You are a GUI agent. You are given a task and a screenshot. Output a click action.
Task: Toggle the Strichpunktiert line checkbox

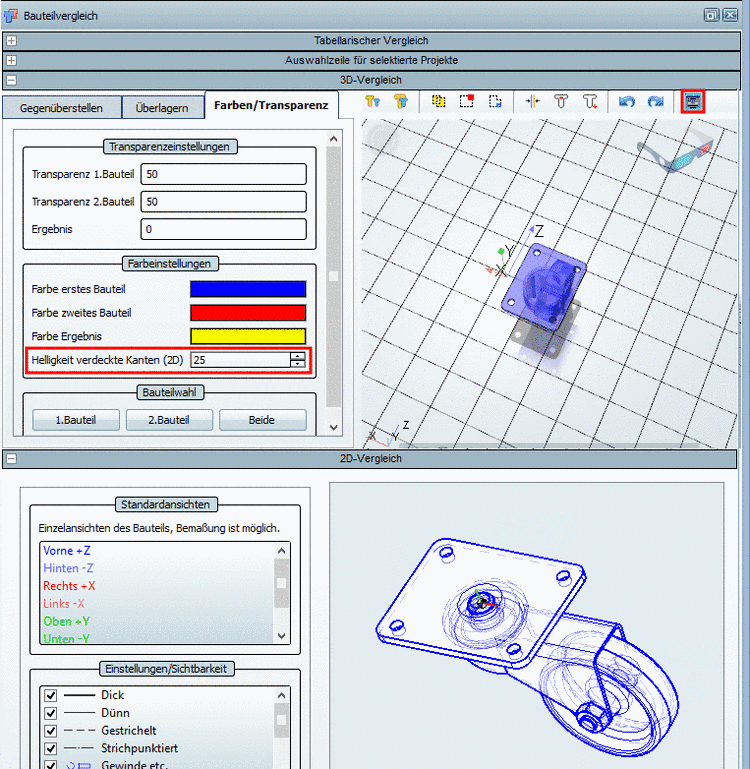pos(50,748)
